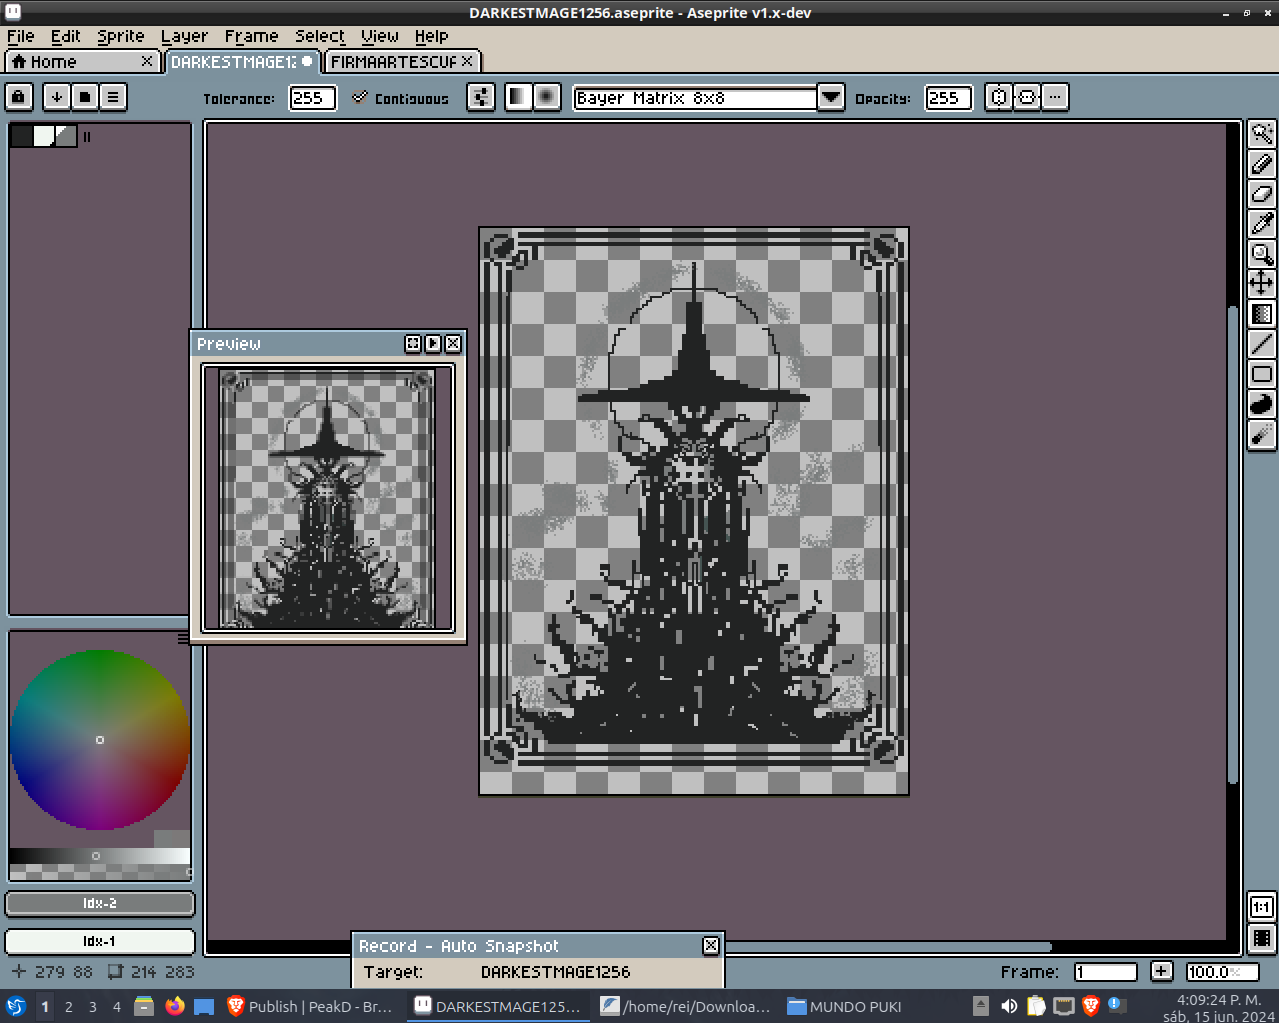Screen dimensions: 1279x1023
Task: Select the Contour blob tool
Action: point(1262,404)
